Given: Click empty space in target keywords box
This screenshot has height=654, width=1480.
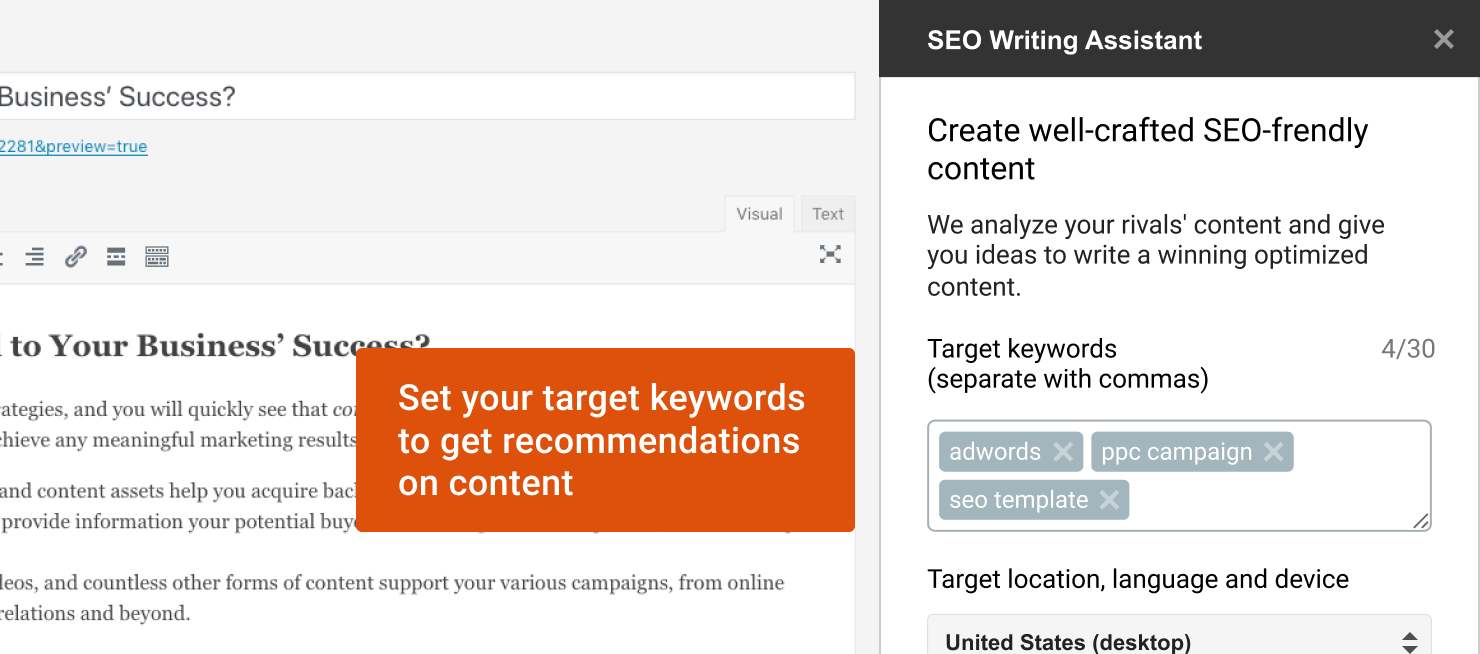Looking at the screenshot, I should pyautogui.click(x=1280, y=502).
